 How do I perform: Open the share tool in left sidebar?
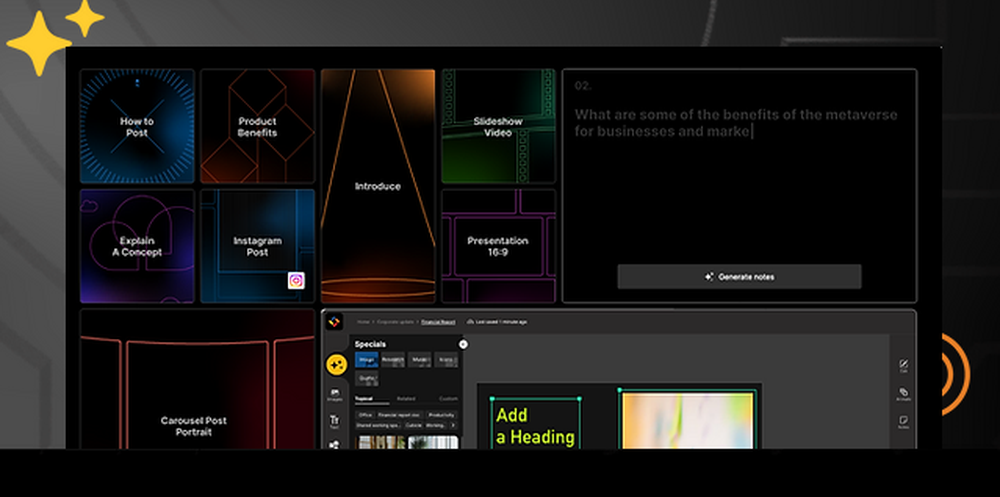pos(335,445)
